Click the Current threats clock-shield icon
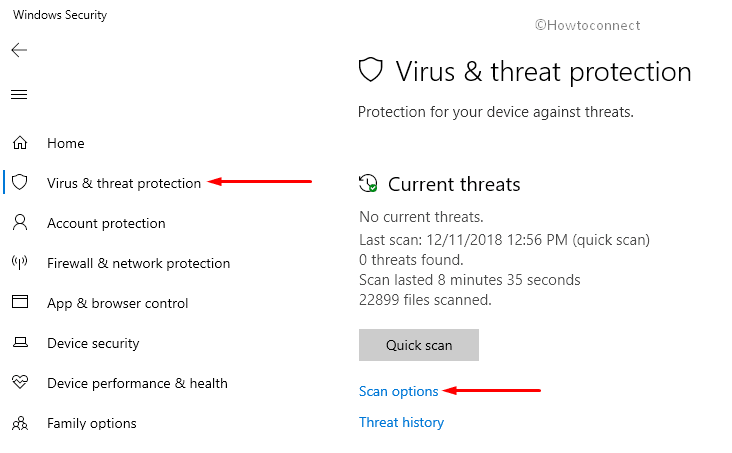 pyautogui.click(x=368, y=183)
